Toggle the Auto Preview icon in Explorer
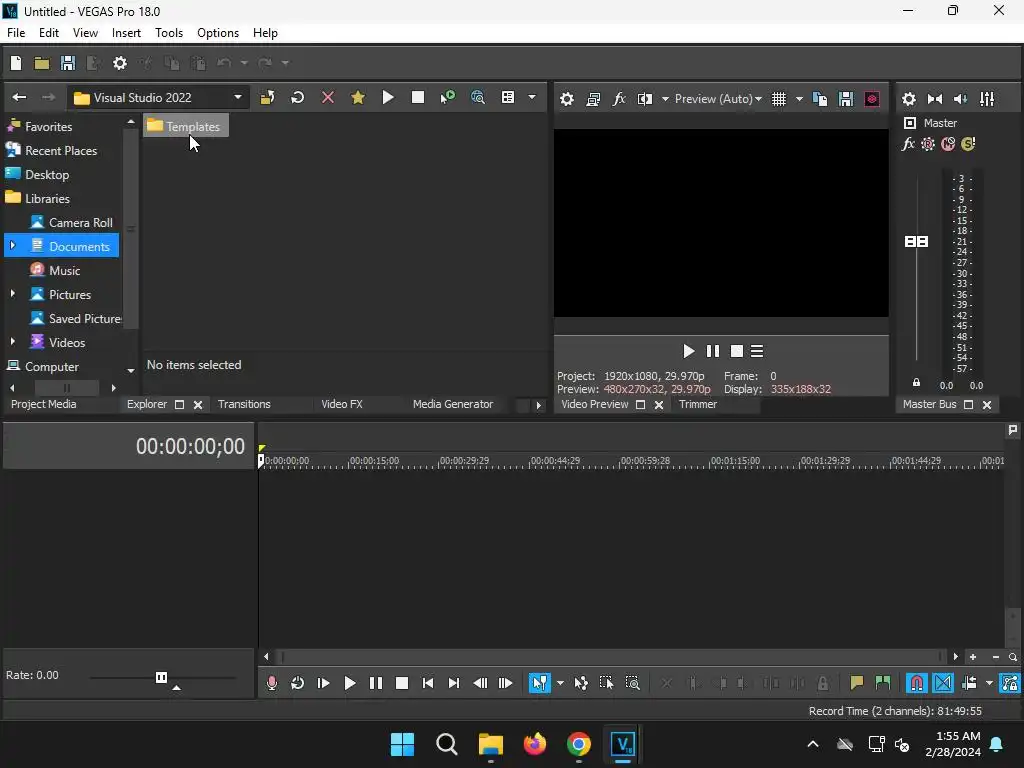 [447, 98]
